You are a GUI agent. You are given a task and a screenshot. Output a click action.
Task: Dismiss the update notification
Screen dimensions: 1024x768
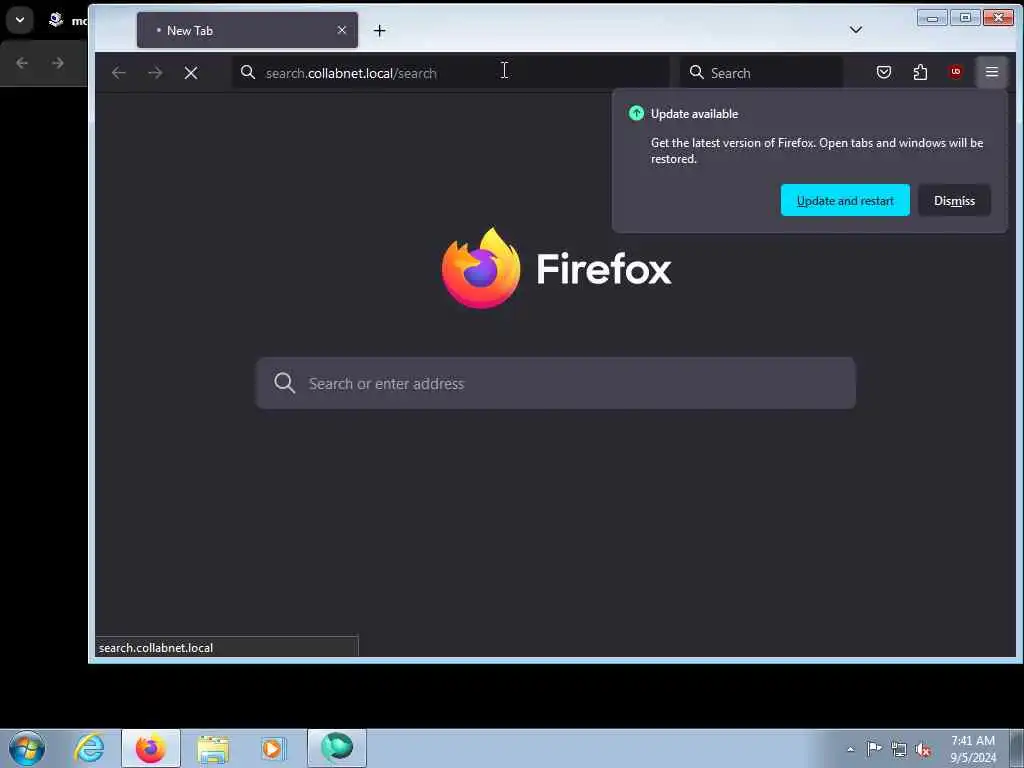[954, 200]
